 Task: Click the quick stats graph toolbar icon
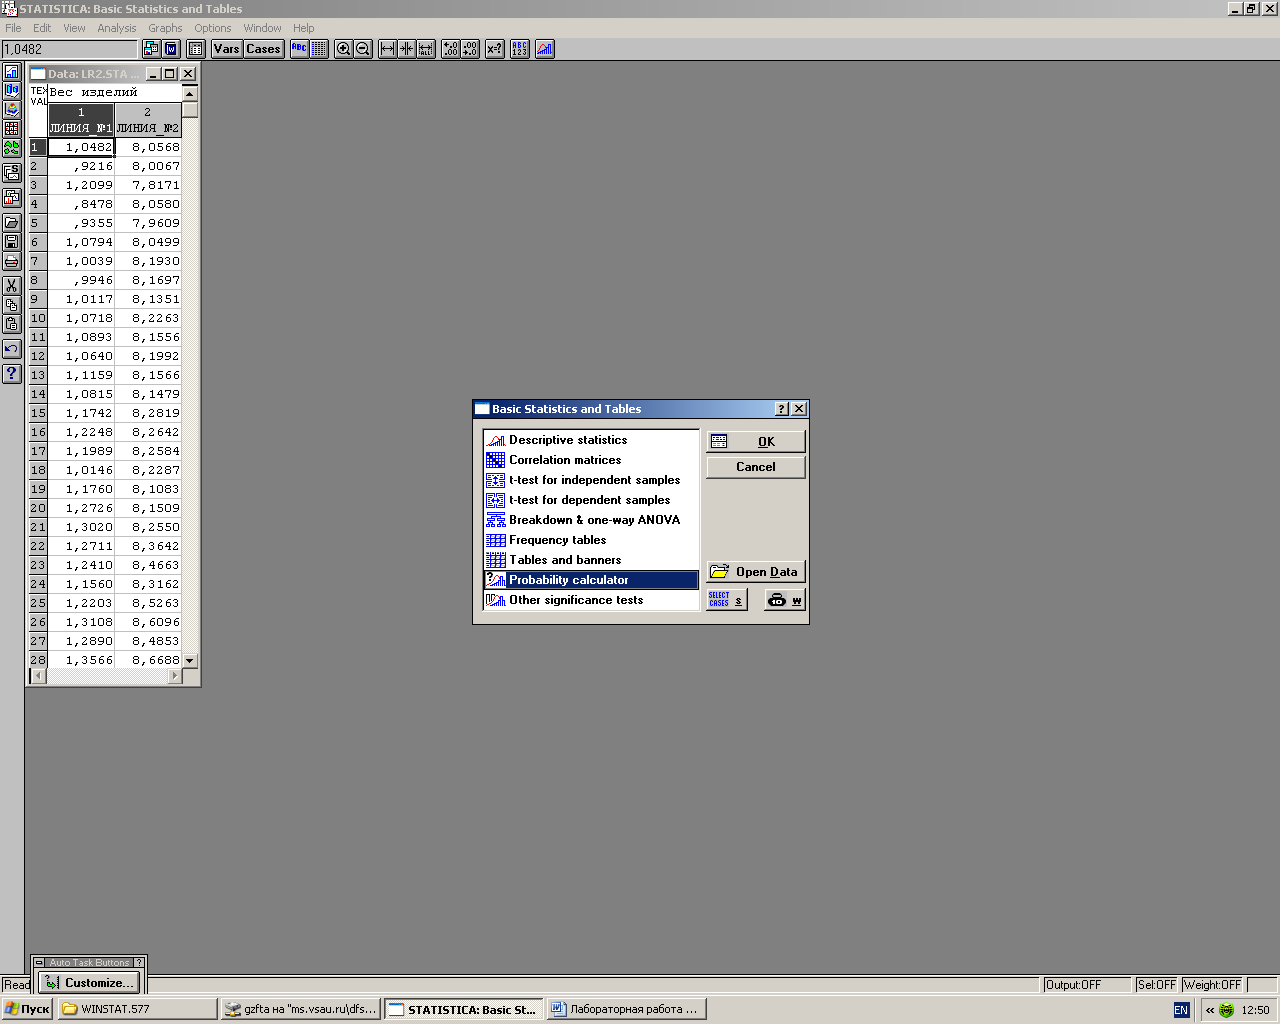tap(545, 49)
